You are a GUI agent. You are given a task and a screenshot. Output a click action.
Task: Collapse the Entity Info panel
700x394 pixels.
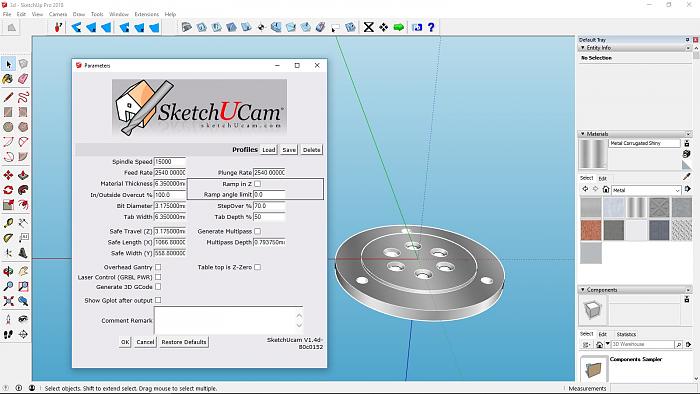[583, 48]
